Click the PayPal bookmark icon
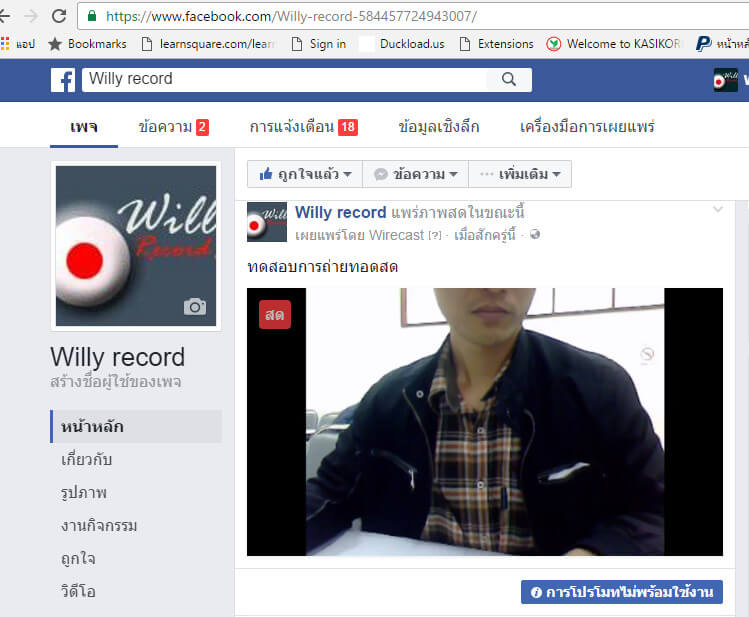This screenshot has height=617, width=749. pos(703,44)
